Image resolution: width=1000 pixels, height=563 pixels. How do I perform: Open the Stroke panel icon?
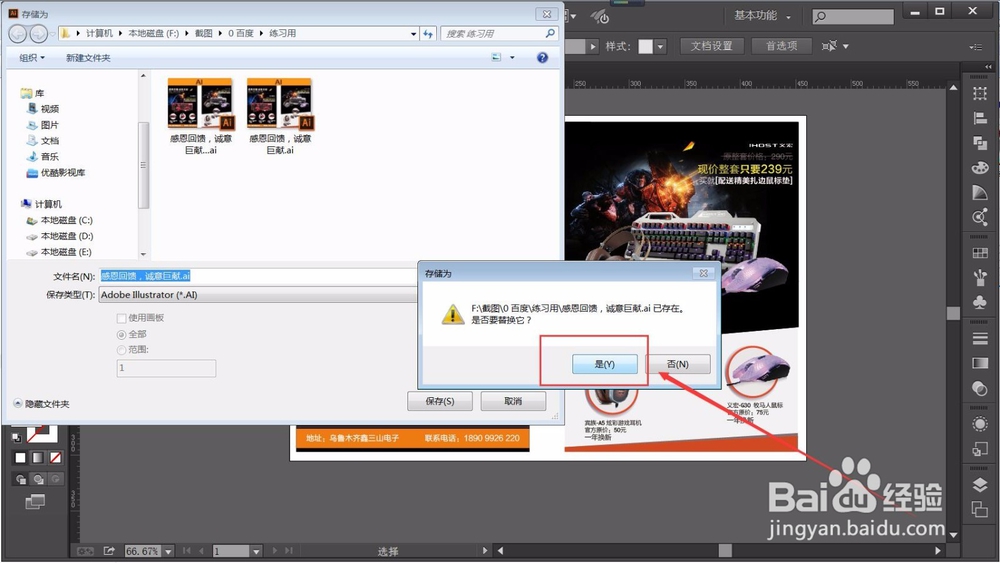coord(980,339)
